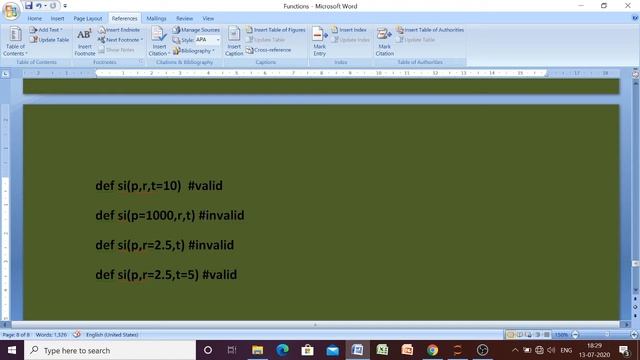Click Update Table in Table of Contents group
Screen dimensions: 640x360
tap(49, 40)
